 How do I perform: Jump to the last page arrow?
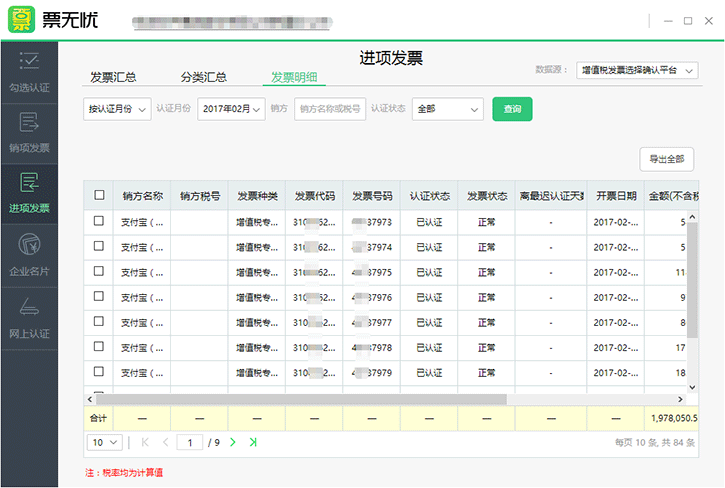tap(253, 443)
